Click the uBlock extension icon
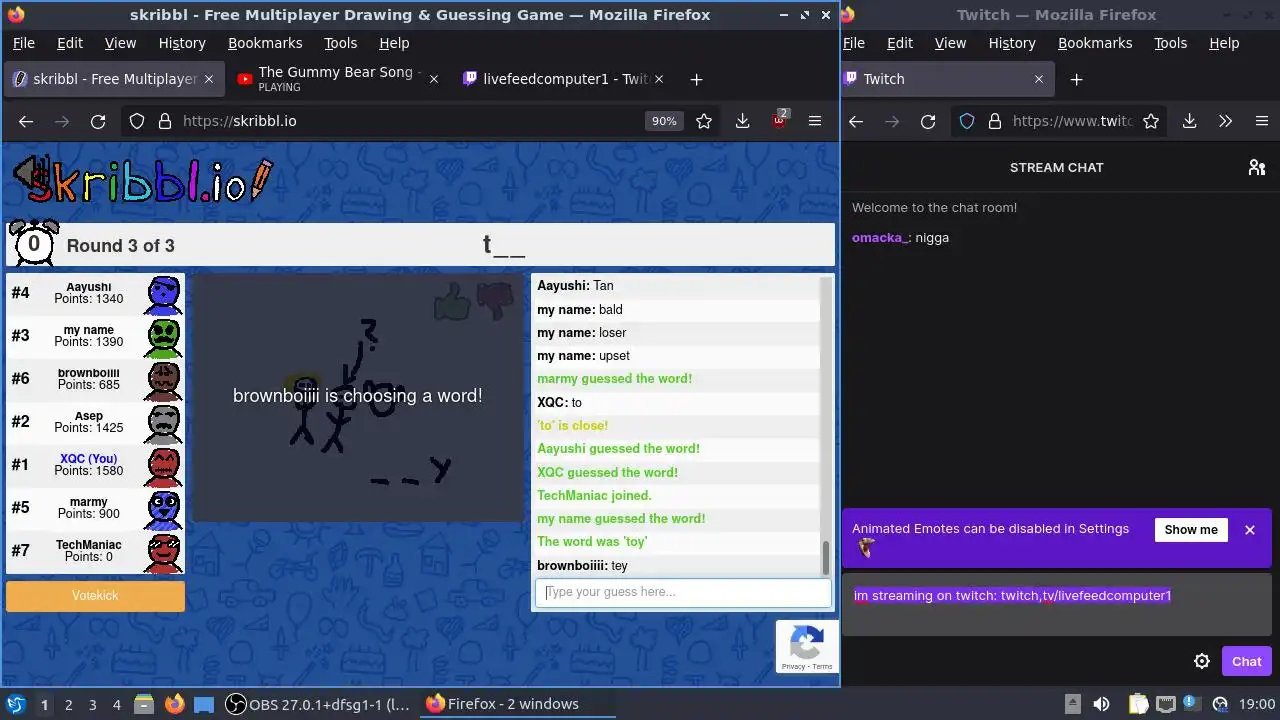1280x720 pixels. (x=779, y=121)
